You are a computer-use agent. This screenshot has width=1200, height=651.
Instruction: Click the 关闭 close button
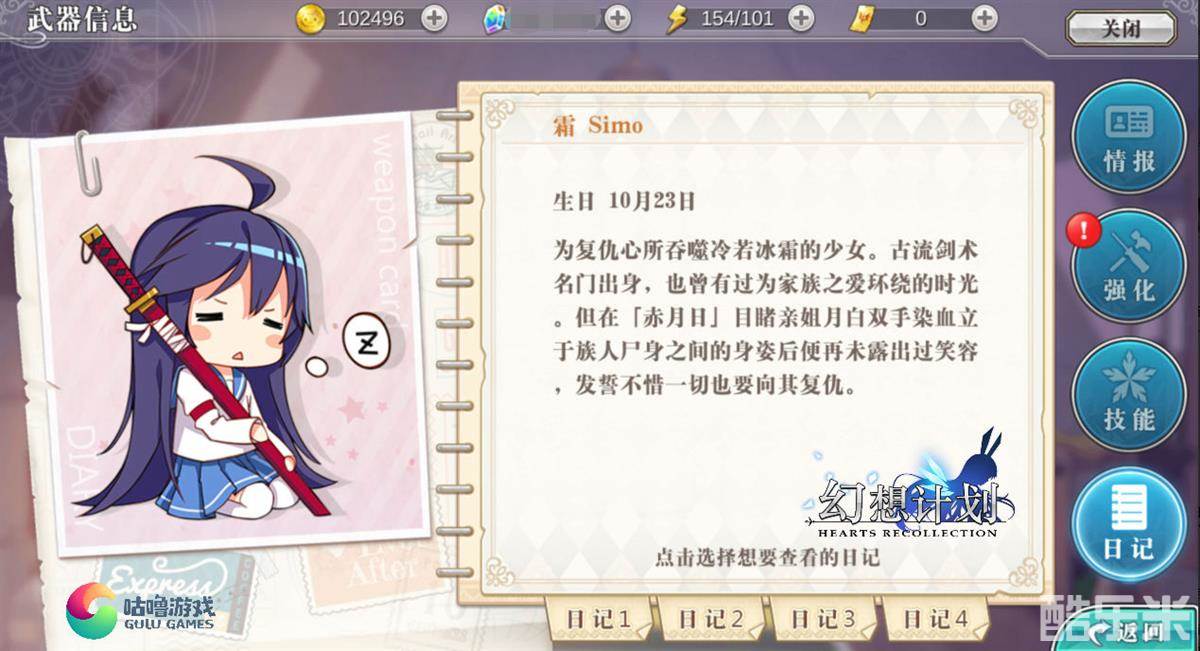tap(1122, 28)
